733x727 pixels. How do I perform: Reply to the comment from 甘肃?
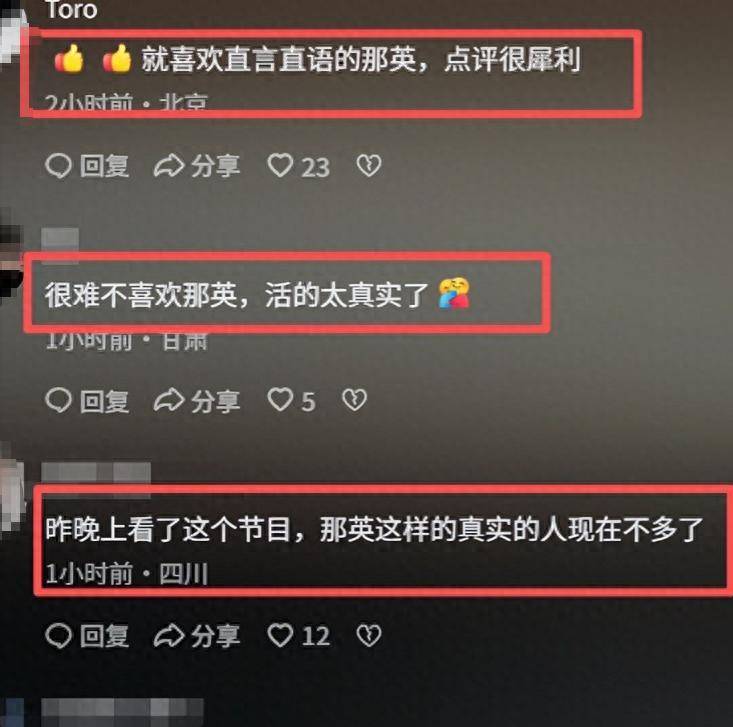58,401
